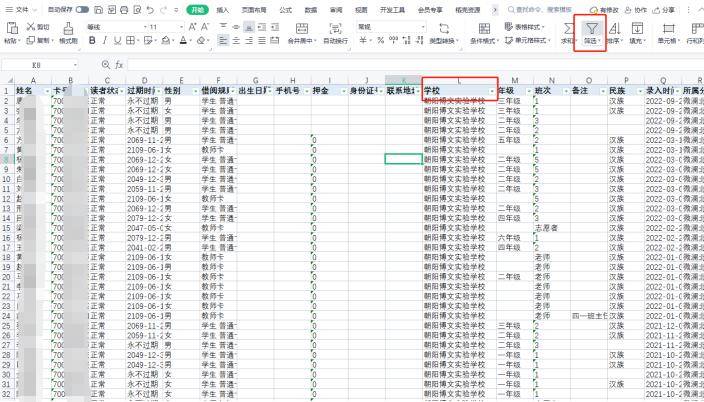
Task: Toggle underline formatting
Action: click(118, 42)
